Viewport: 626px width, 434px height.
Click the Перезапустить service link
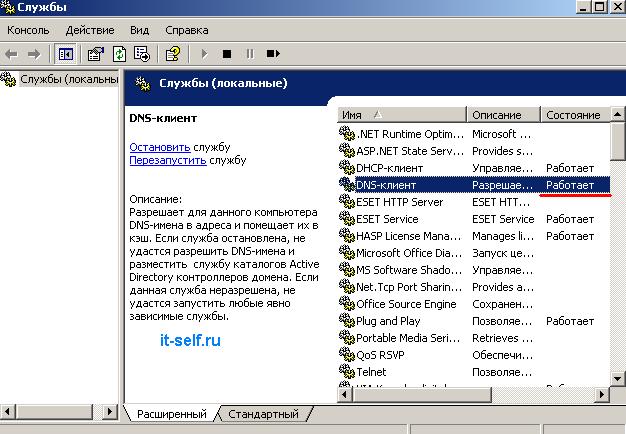[168, 161]
